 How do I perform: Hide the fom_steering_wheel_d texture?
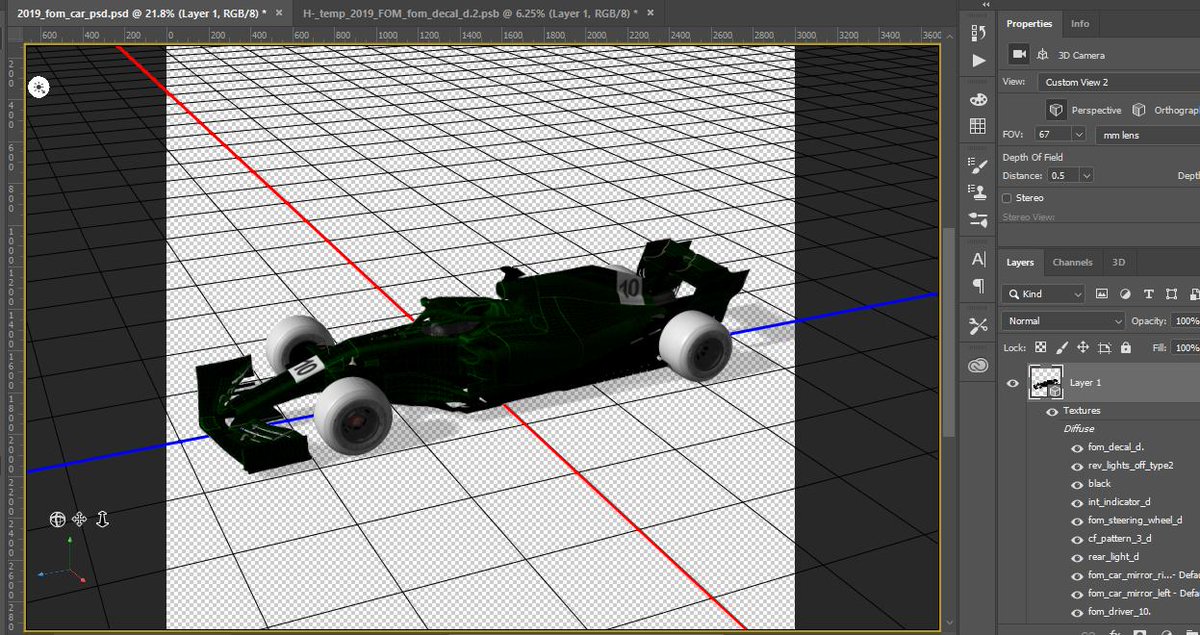tap(1077, 521)
